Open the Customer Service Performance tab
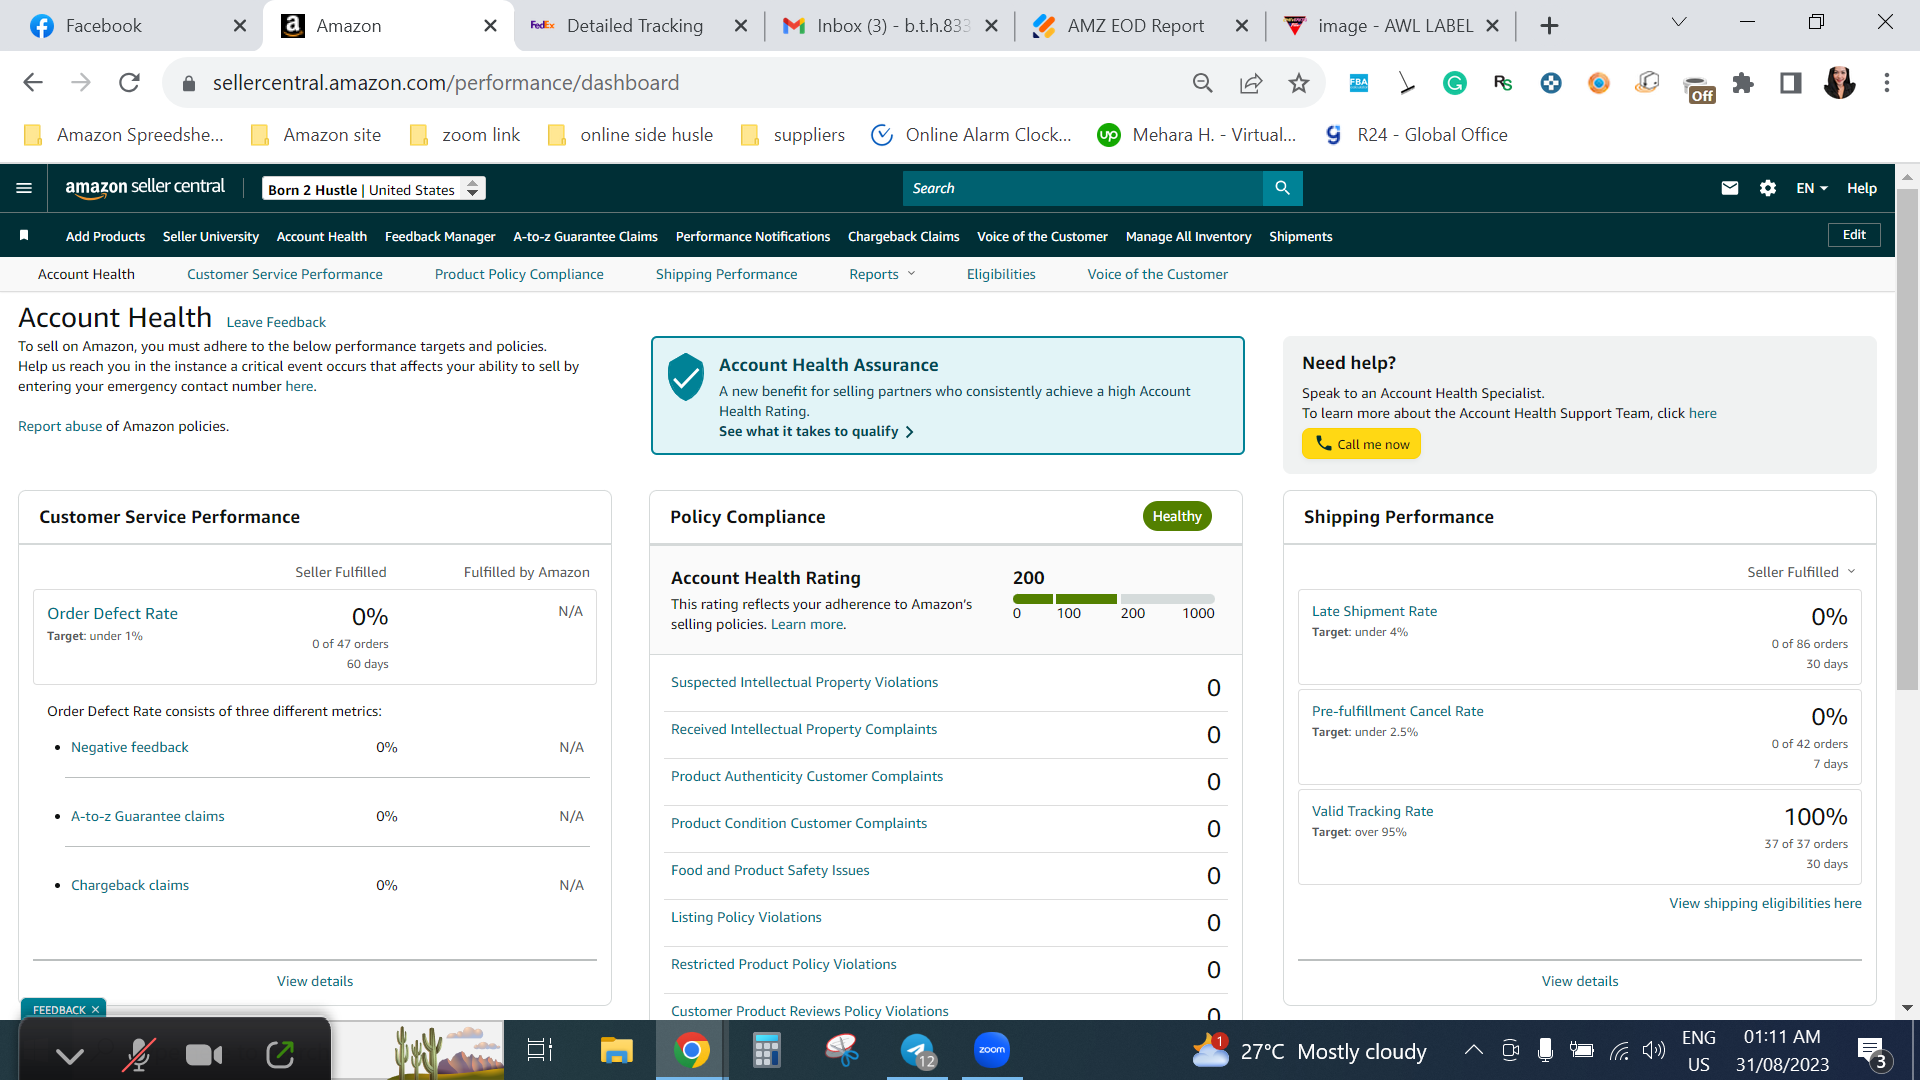 284,274
